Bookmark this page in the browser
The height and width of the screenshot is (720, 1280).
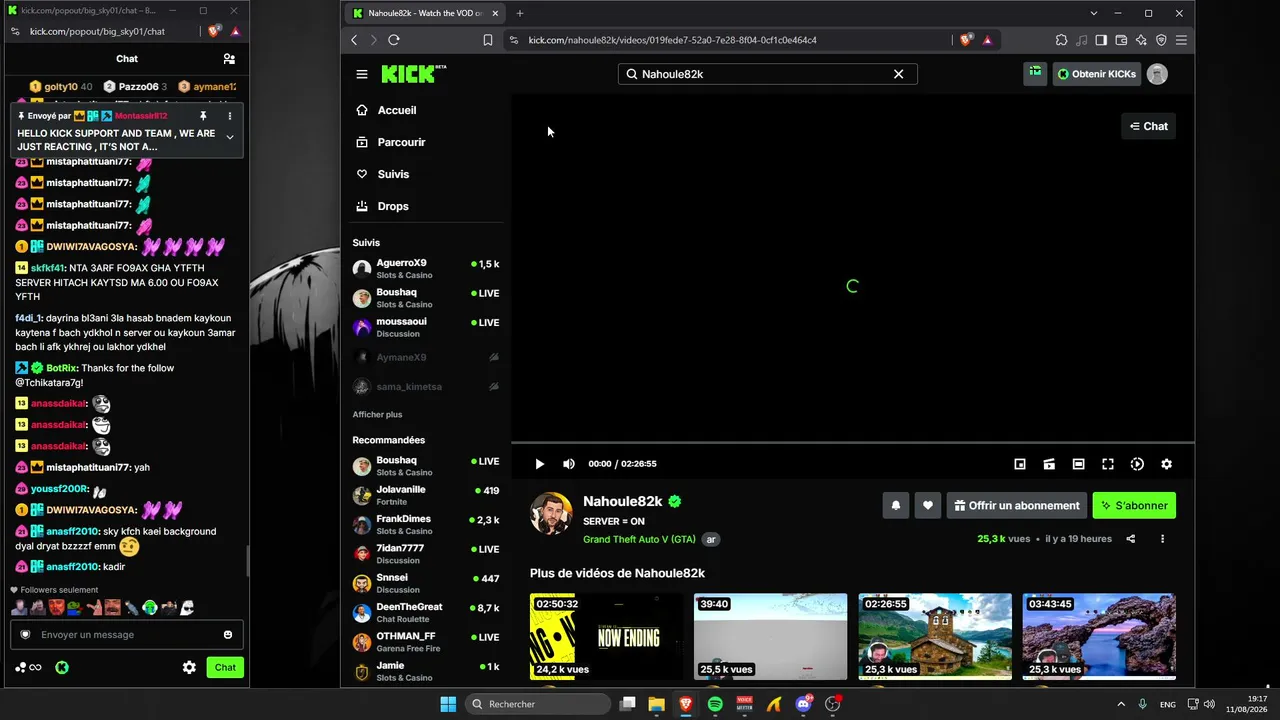[x=488, y=40]
